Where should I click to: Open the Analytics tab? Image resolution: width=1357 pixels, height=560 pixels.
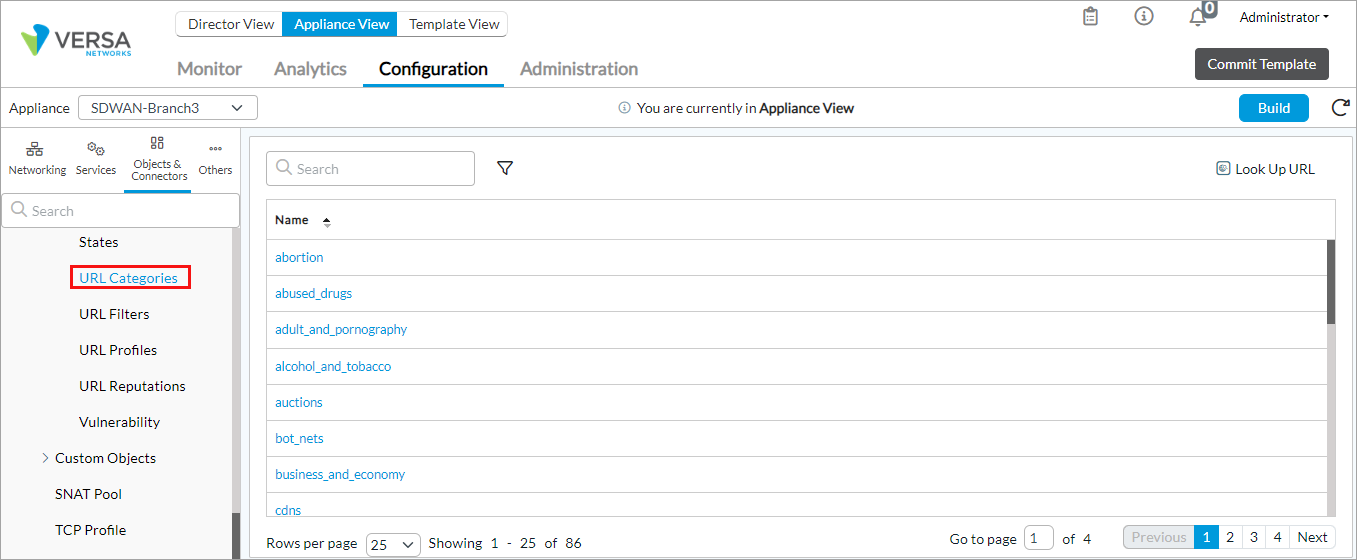click(310, 69)
